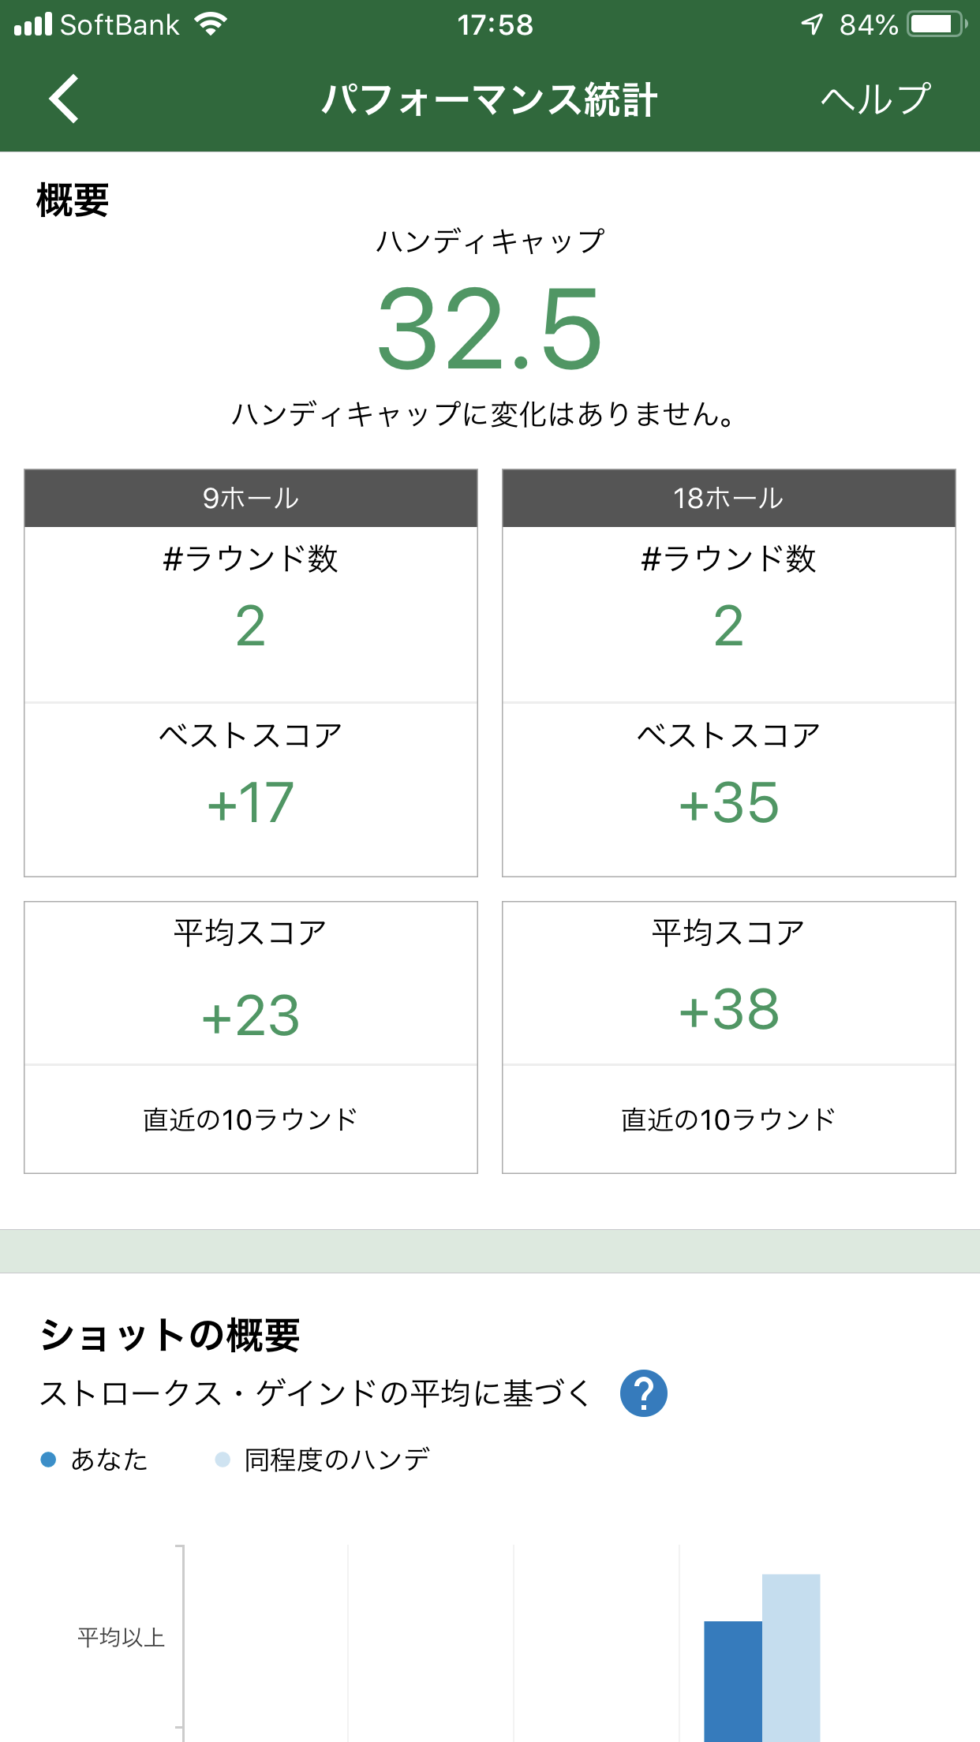Tap the light blue chart bar
Screen dimensions: 980x1742
point(791,1658)
